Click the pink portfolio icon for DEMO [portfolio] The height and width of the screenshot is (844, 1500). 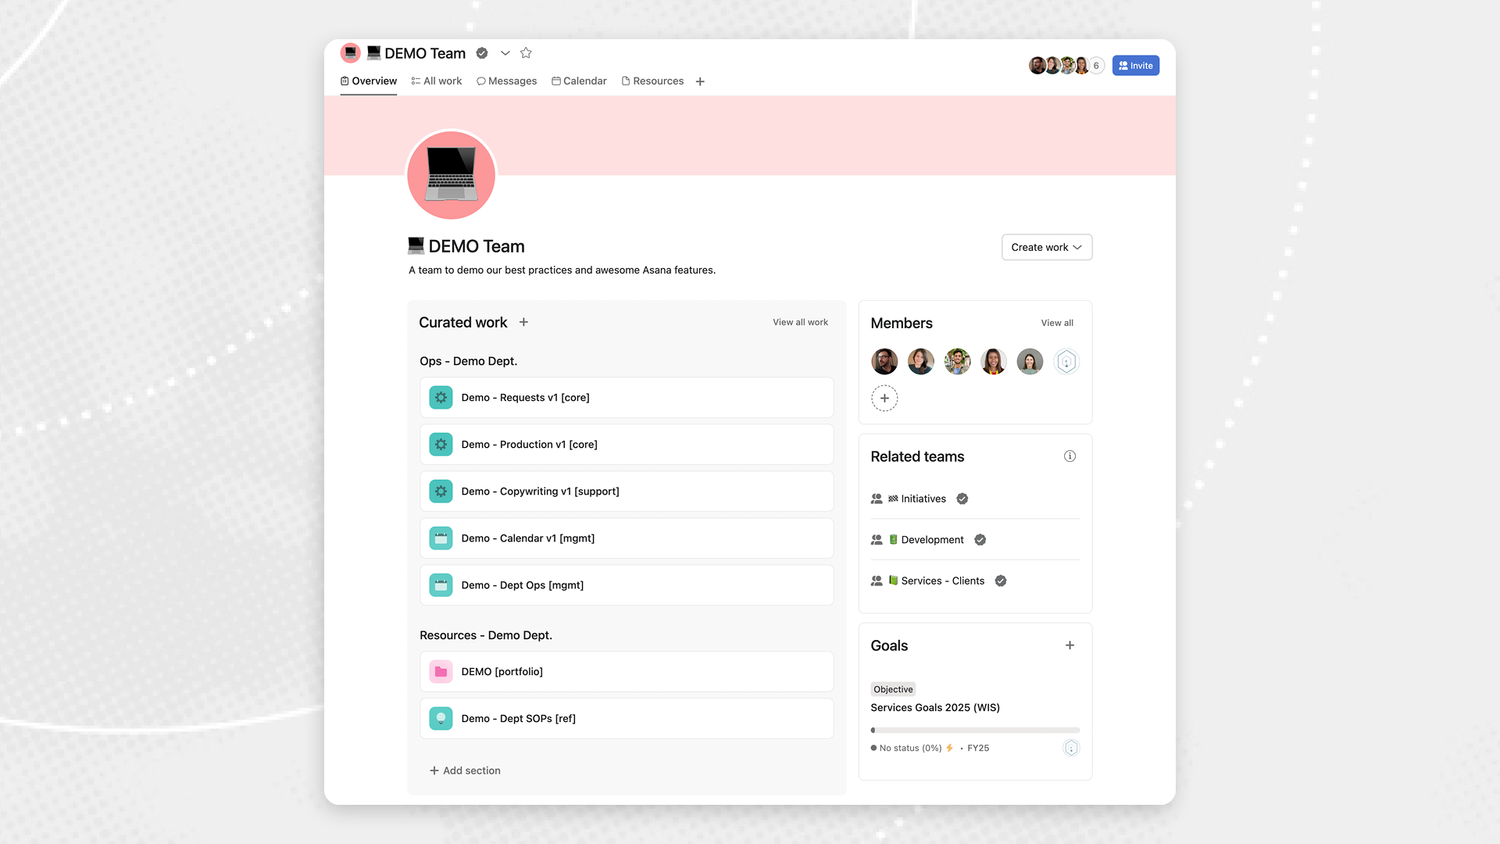440,671
